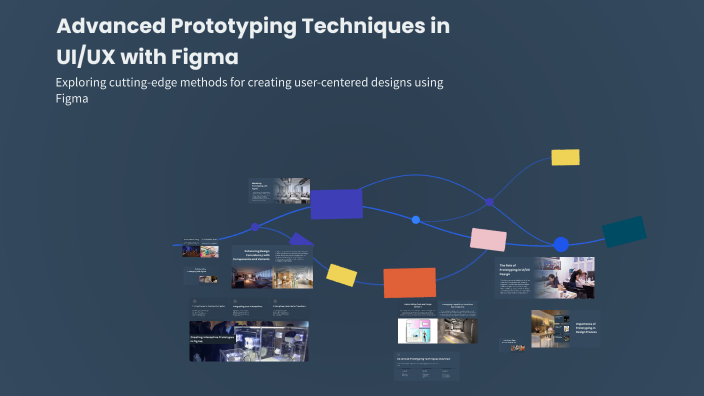Open the small slide with colorful pink-teal image

coord(210,248)
